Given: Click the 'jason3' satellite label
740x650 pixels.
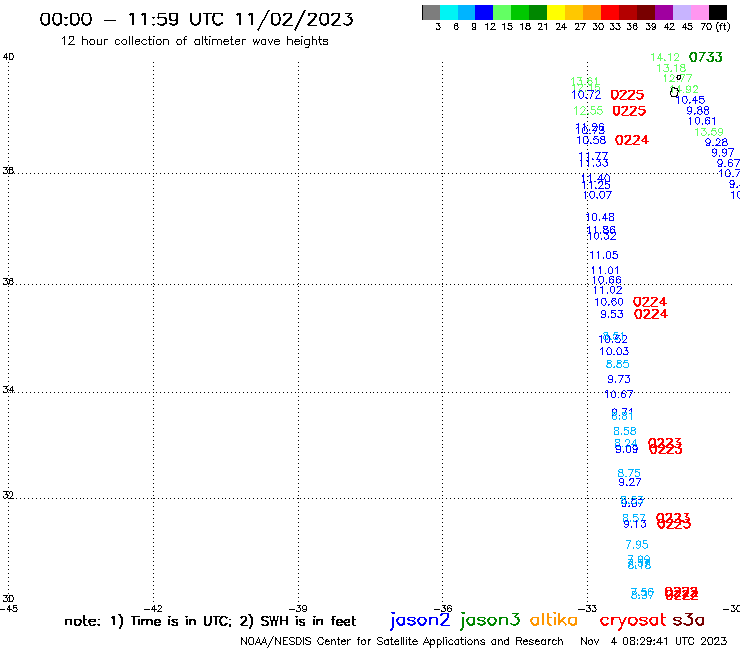Looking at the screenshot, I should pyautogui.click(x=490, y=620).
